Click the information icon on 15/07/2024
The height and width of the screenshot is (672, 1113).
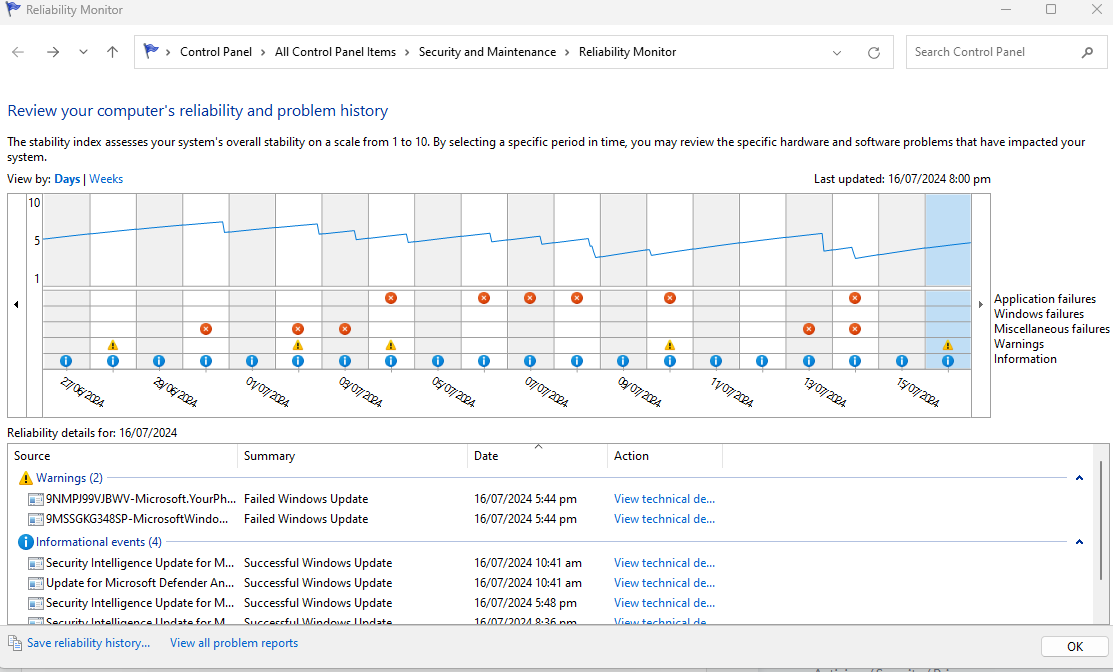click(901, 361)
